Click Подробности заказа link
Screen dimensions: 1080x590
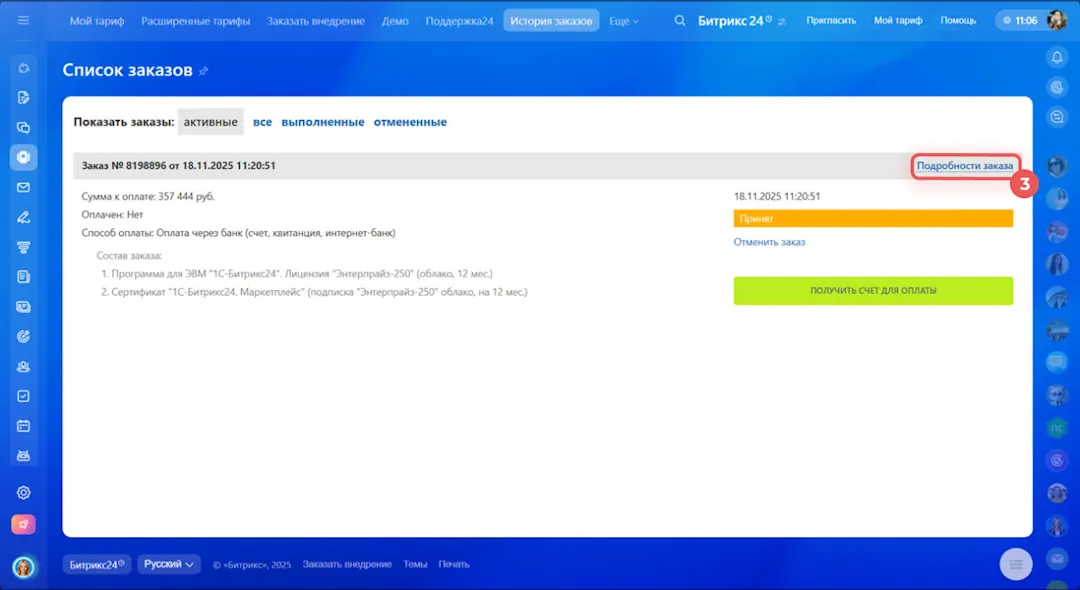(x=964, y=166)
